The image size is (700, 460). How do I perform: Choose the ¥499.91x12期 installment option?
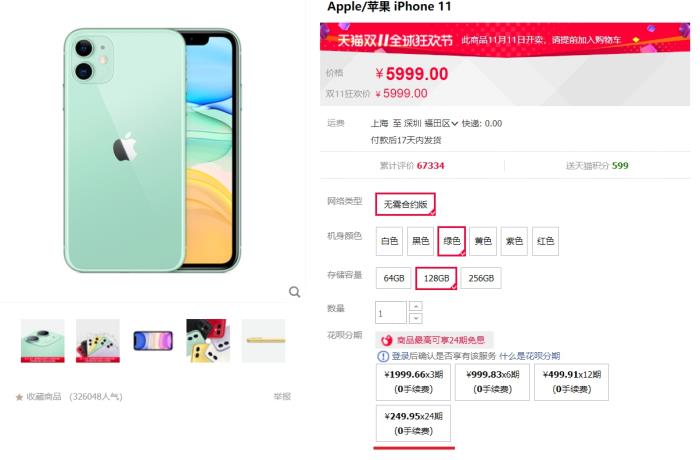coord(571,382)
